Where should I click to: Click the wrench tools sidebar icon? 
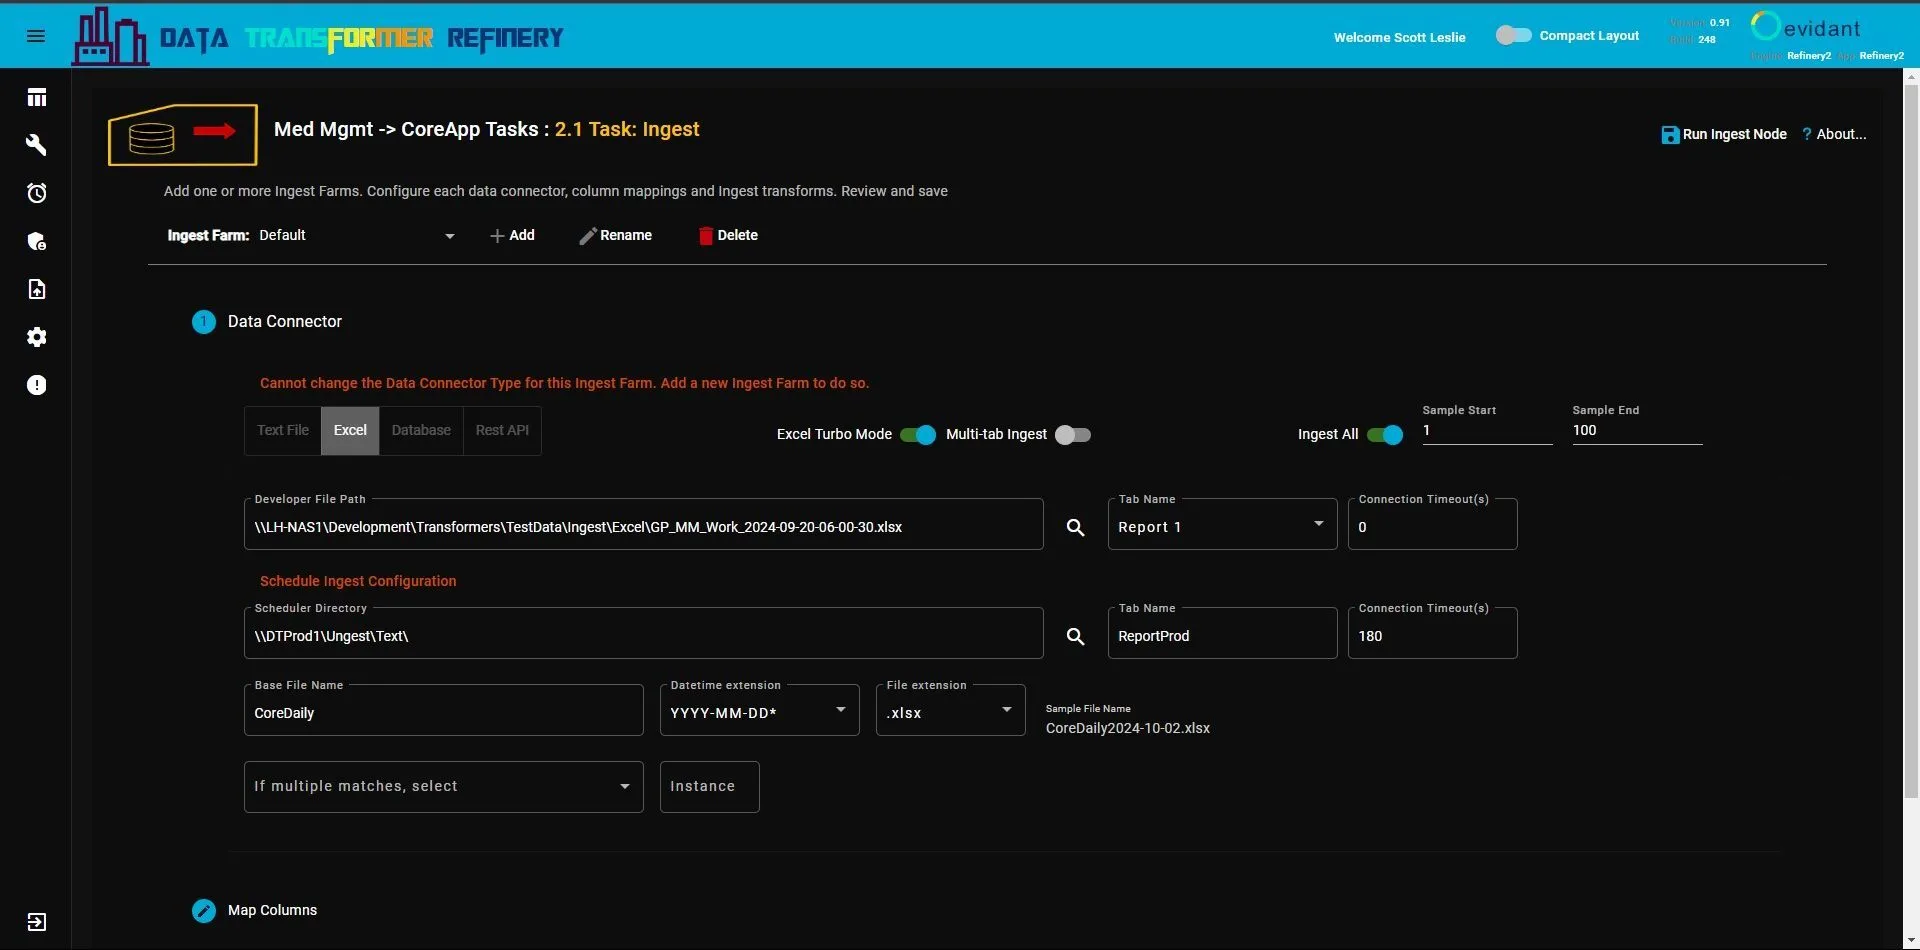coord(37,145)
